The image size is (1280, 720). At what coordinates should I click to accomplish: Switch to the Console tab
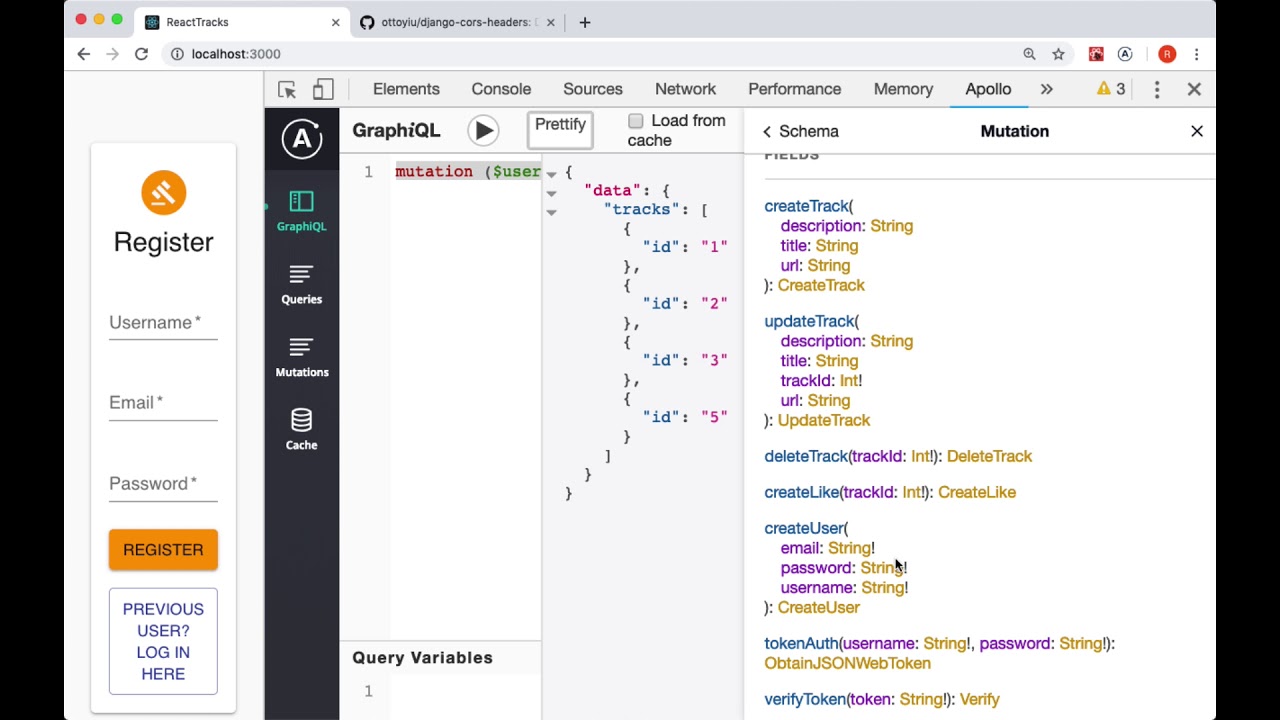501,89
